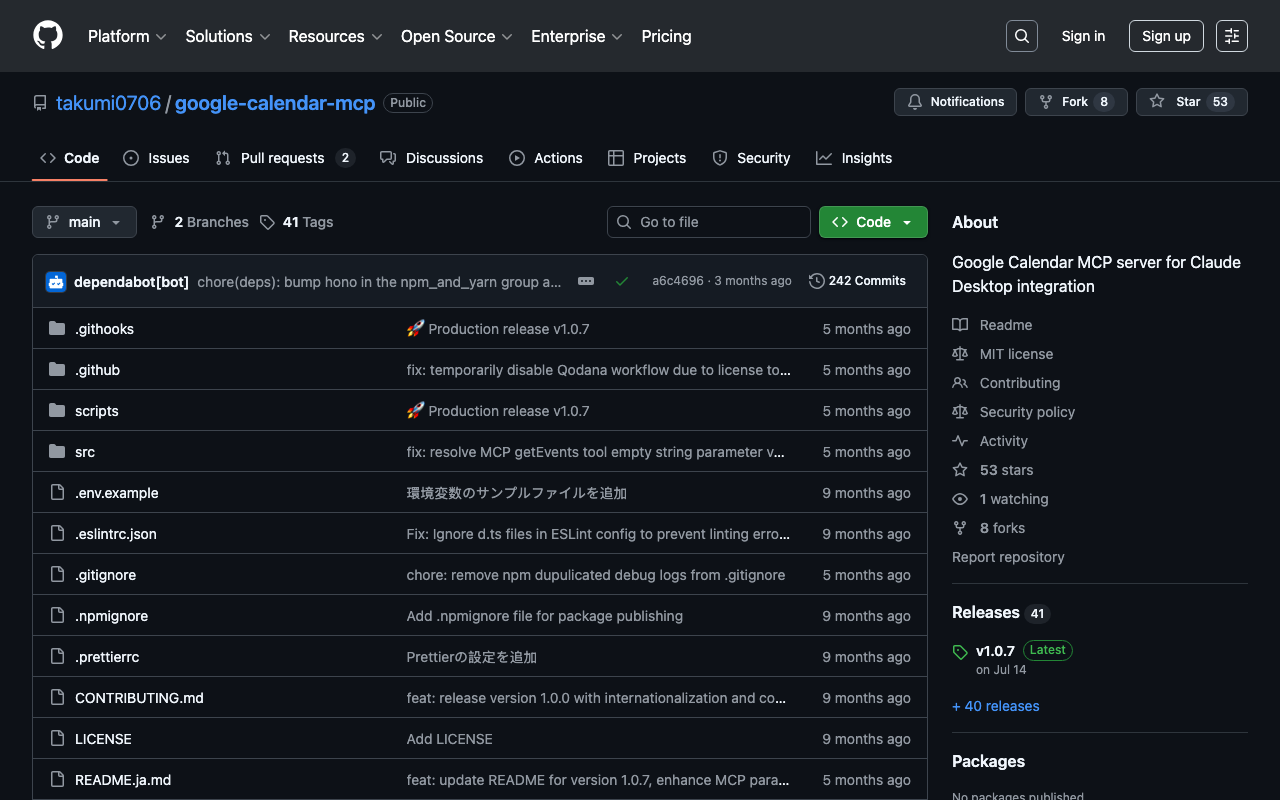
Task: Click the GitHub logo icon
Action: point(48,36)
